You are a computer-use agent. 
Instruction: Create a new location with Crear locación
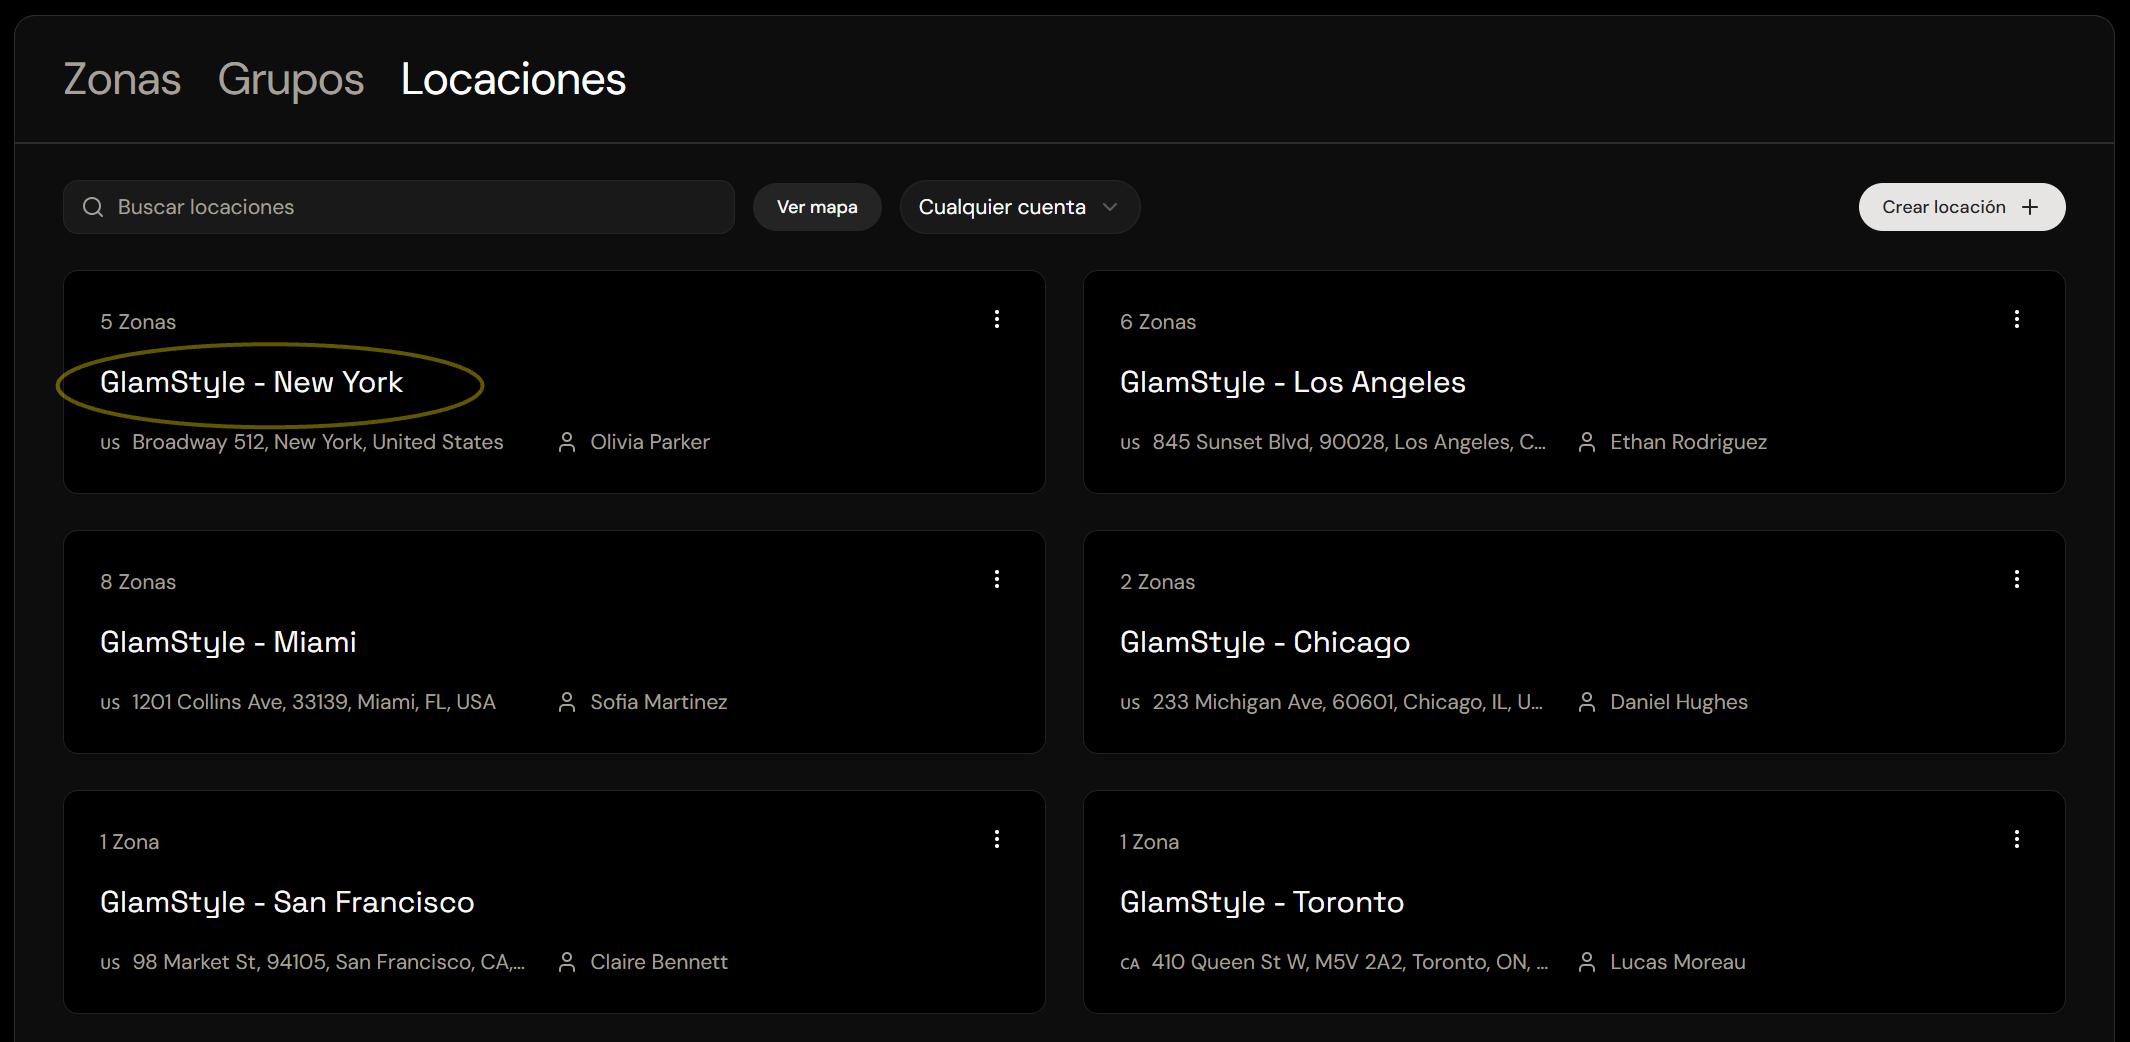coord(1961,207)
